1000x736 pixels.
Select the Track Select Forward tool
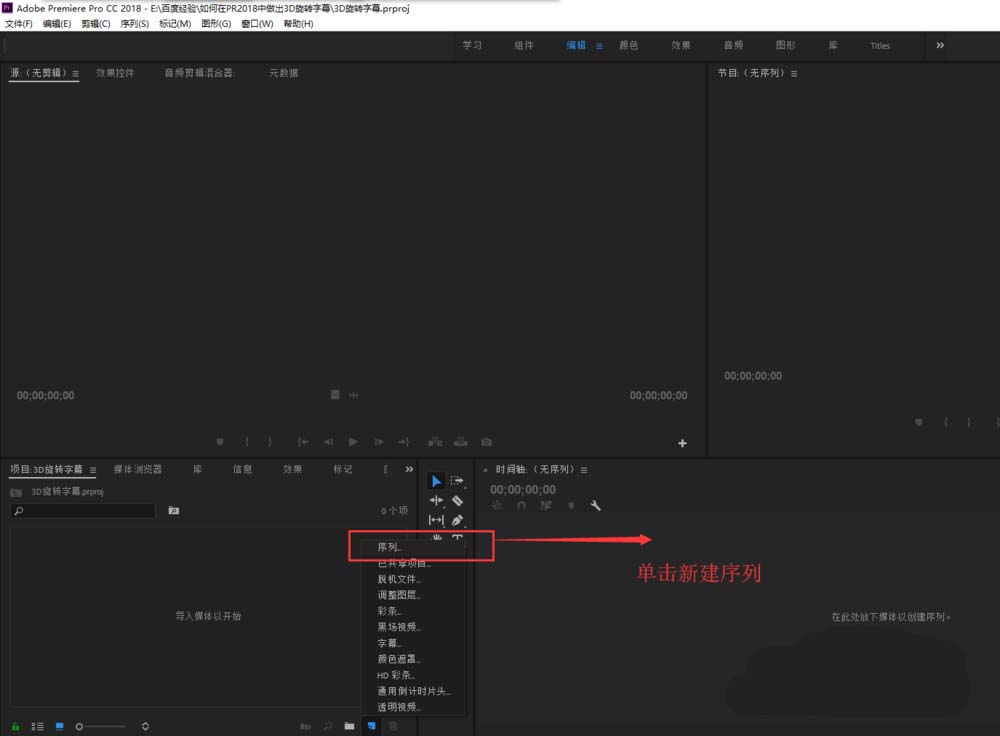[x=457, y=481]
